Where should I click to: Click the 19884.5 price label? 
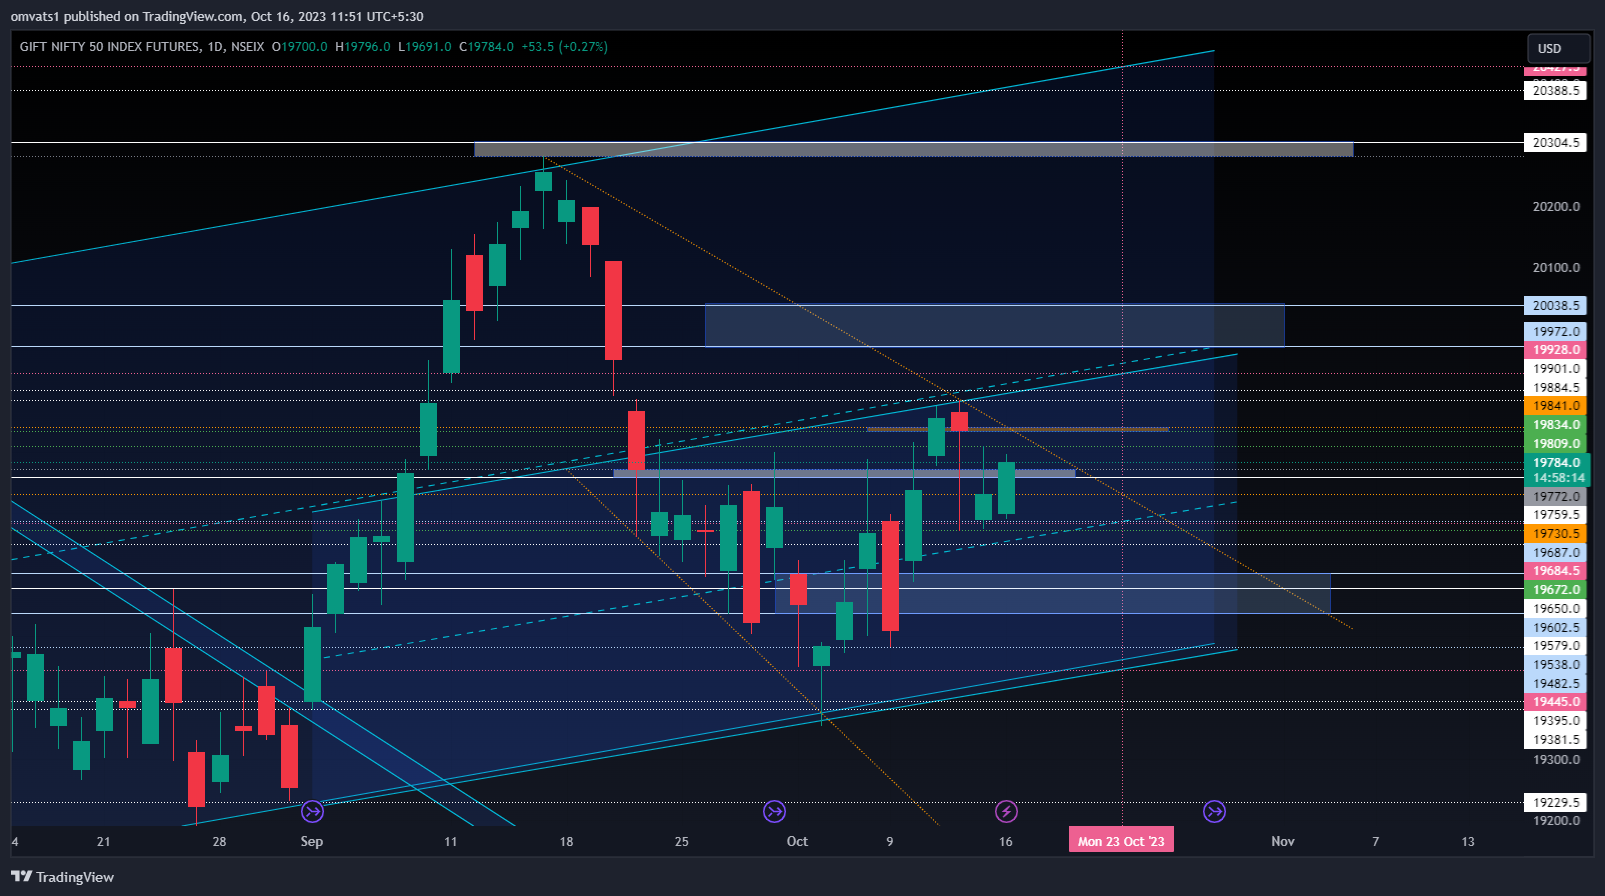(1556, 388)
